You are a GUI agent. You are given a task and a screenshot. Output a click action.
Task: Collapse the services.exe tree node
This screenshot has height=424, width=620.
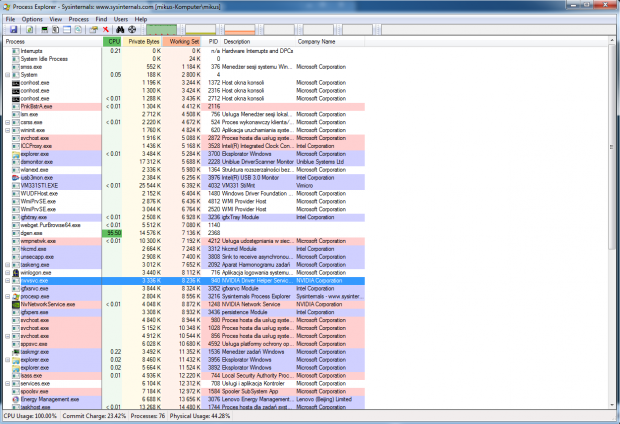coord(8,383)
